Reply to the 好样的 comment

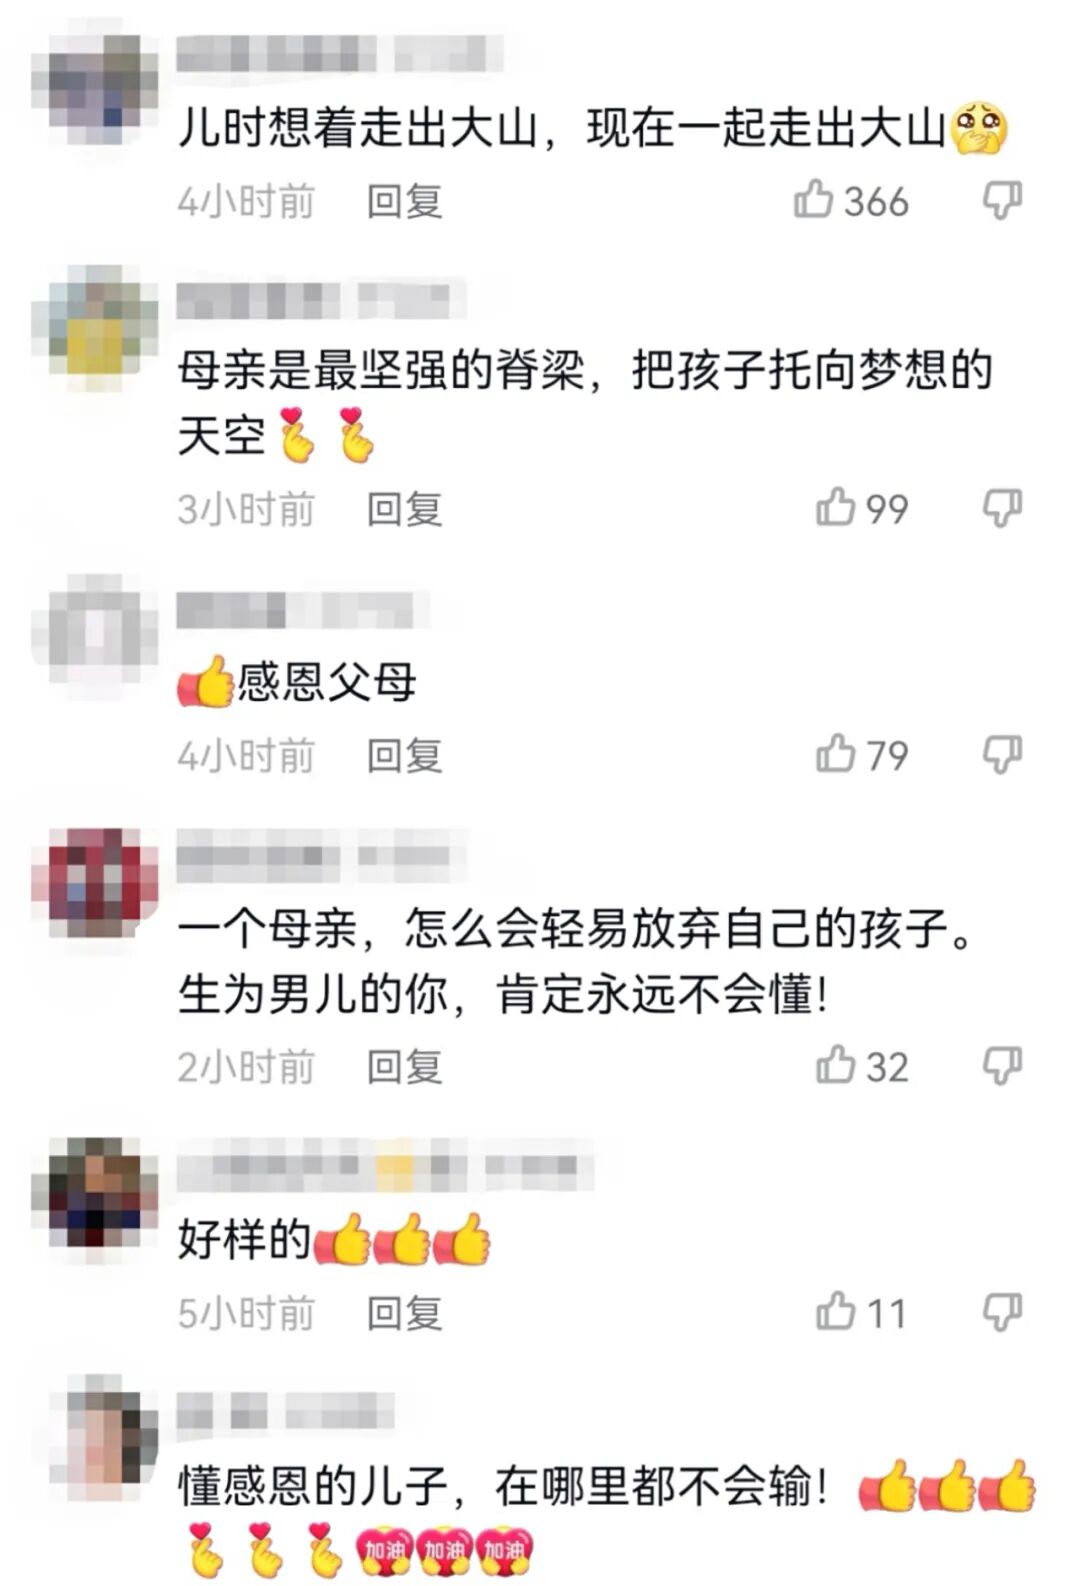click(x=404, y=1313)
